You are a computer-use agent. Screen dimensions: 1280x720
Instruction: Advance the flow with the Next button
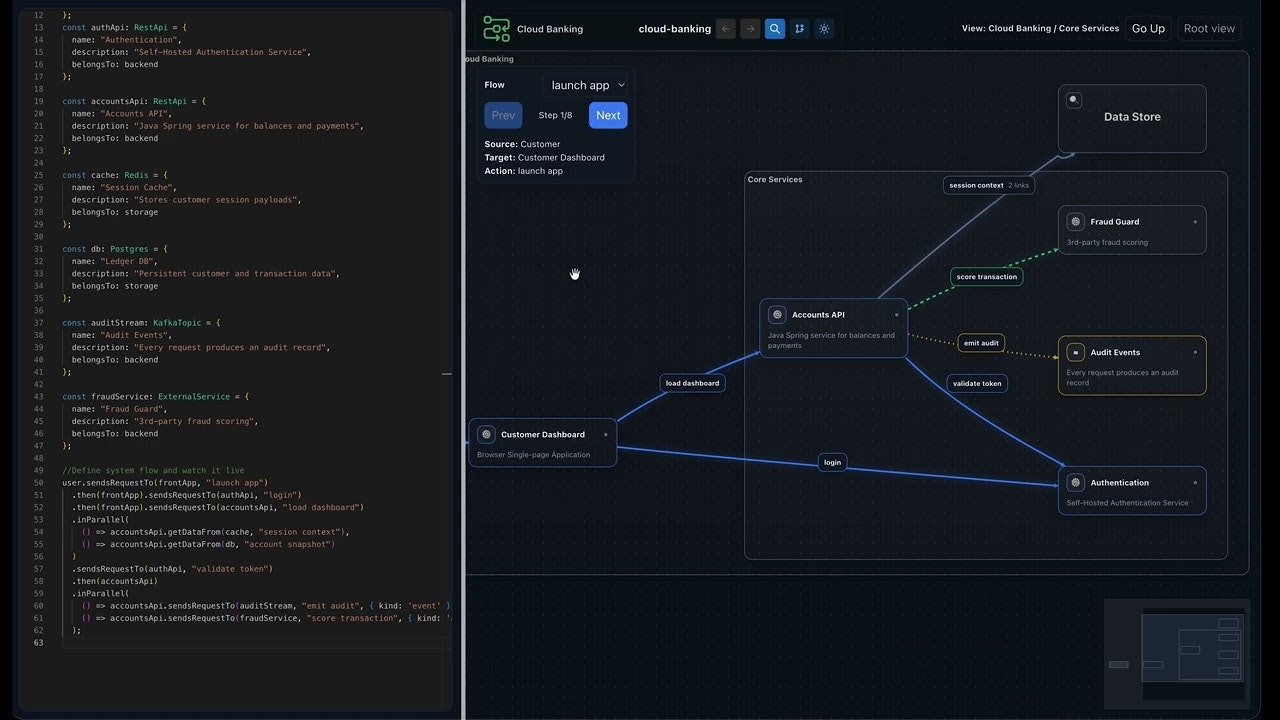(x=607, y=115)
